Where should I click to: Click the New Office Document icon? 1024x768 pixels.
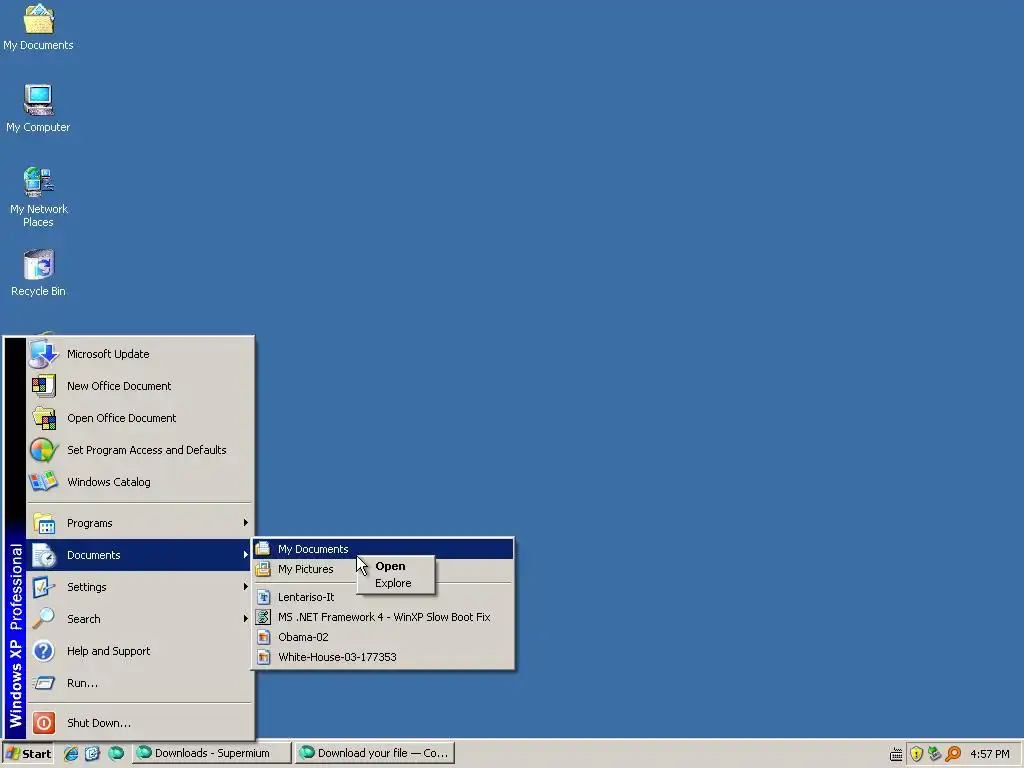[x=43, y=386]
